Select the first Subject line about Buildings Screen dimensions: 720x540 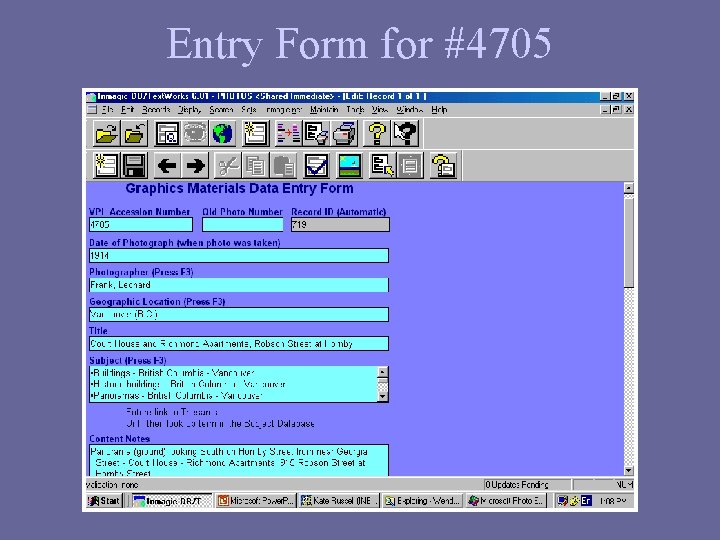tap(172, 373)
